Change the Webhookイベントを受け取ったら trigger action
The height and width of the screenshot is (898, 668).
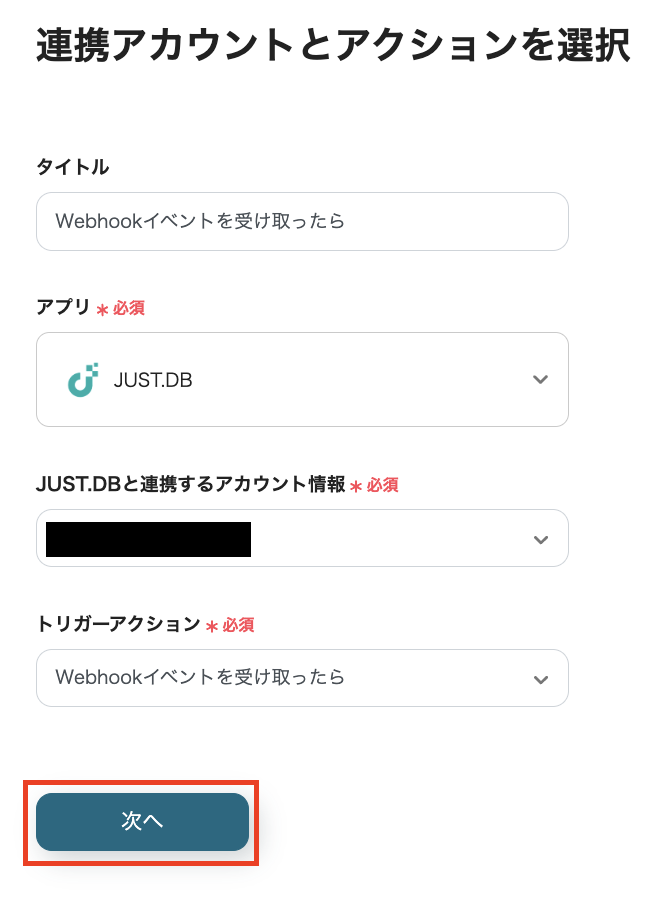[x=300, y=678]
